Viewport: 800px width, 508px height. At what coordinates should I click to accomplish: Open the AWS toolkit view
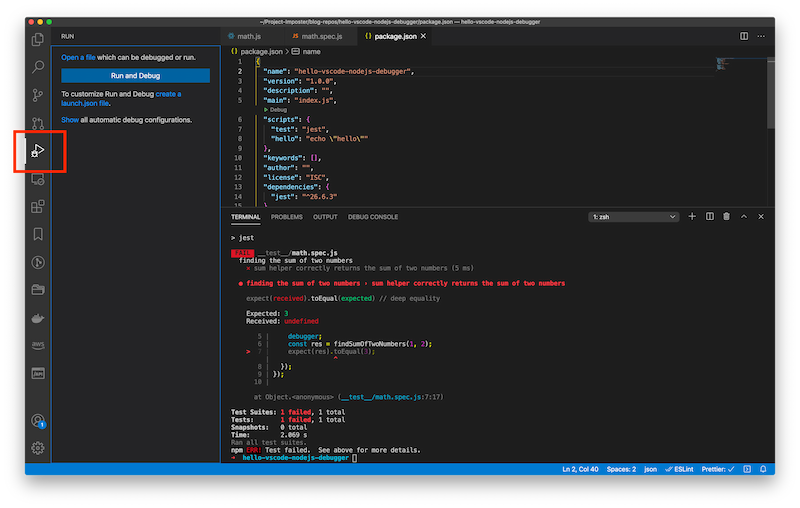tap(38, 345)
